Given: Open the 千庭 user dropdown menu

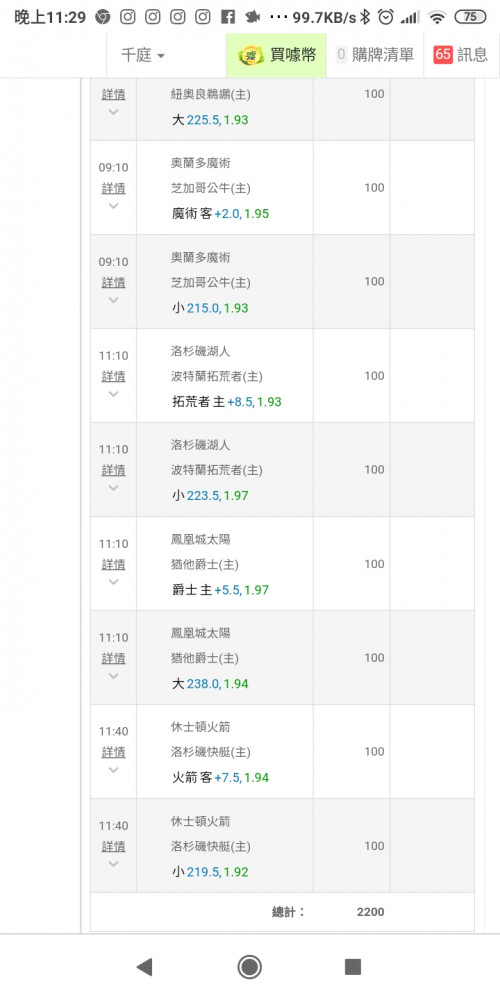Looking at the screenshot, I should (x=143, y=55).
